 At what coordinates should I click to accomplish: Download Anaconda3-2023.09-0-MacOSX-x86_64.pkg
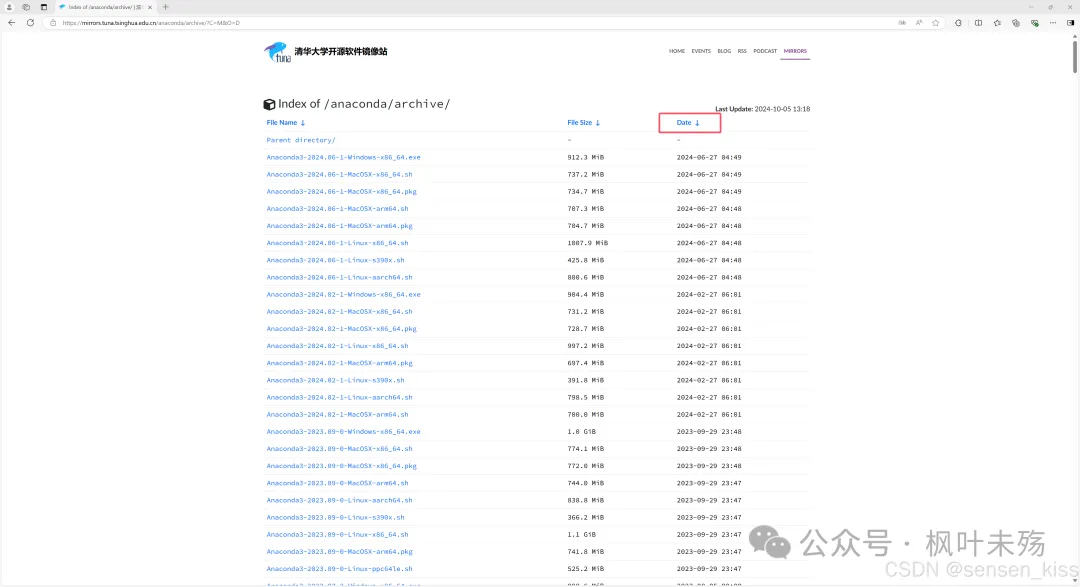pyautogui.click(x=341, y=466)
